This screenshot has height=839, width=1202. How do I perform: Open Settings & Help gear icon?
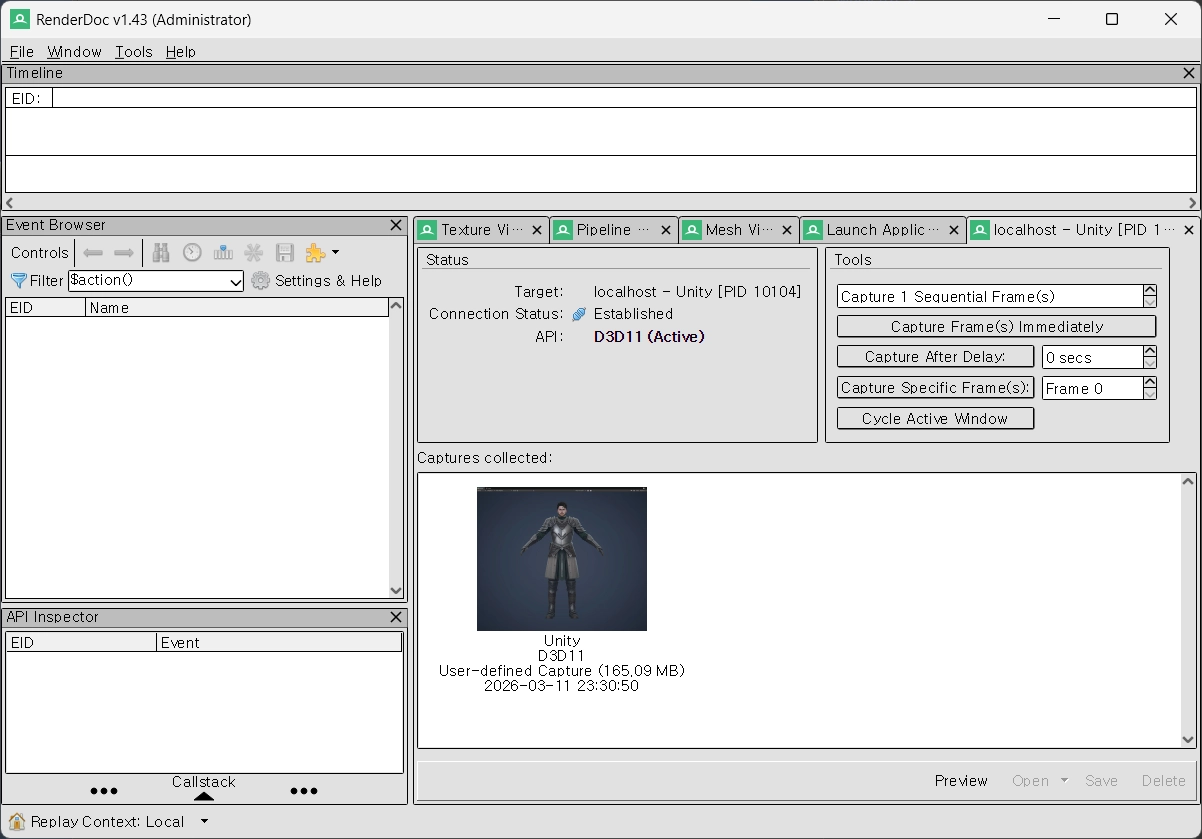click(261, 281)
